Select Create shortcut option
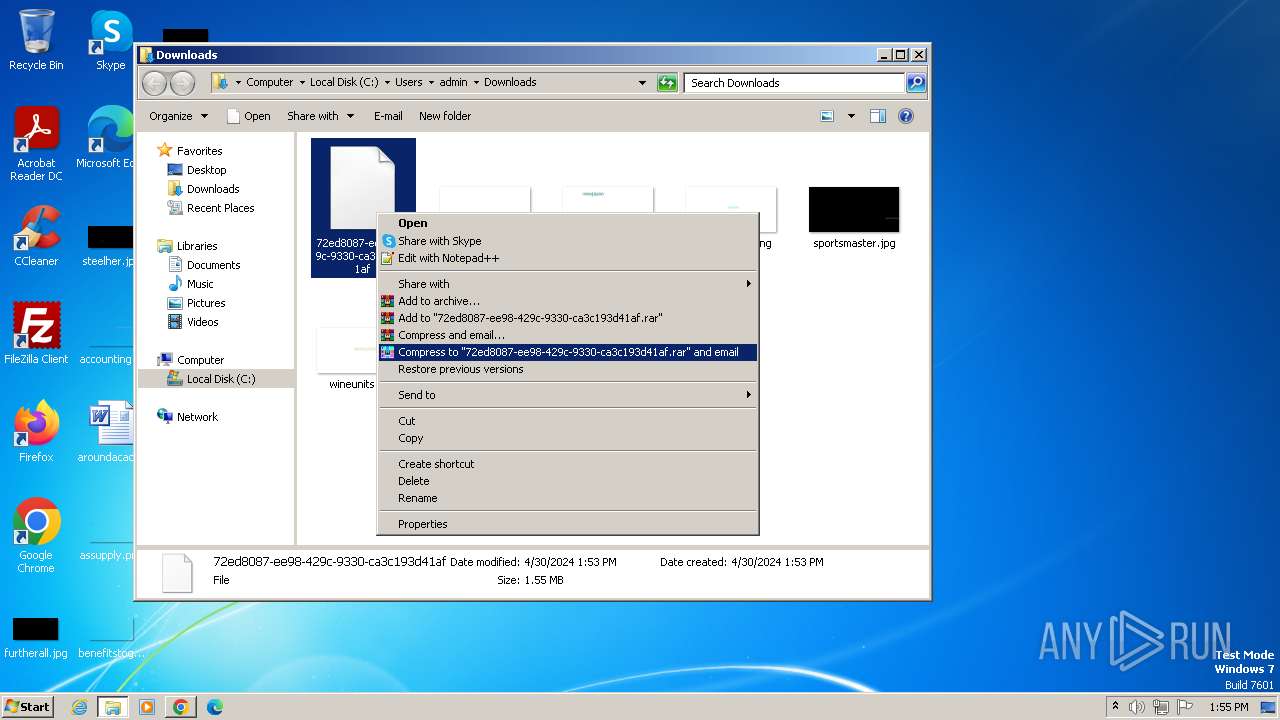The image size is (1280, 720). pyautogui.click(x=567, y=464)
